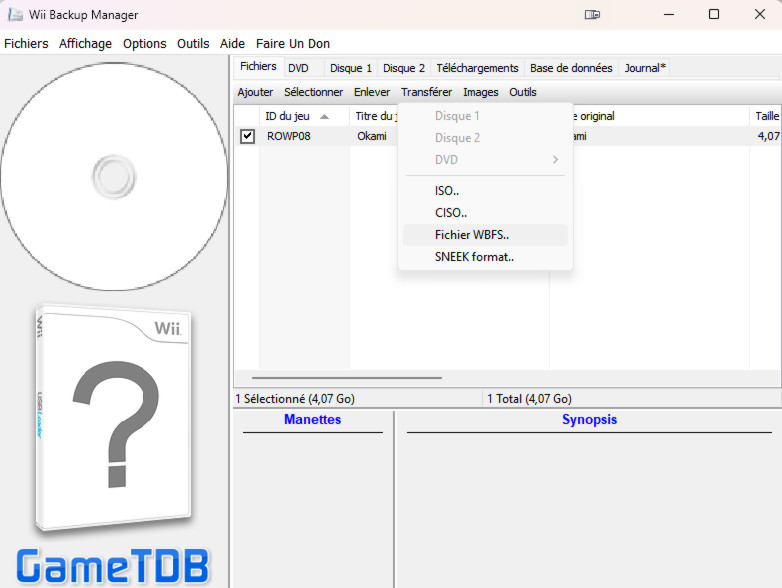This screenshot has height=588, width=782.
Task: Open the Images toolbar menu
Action: coord(481,92)
